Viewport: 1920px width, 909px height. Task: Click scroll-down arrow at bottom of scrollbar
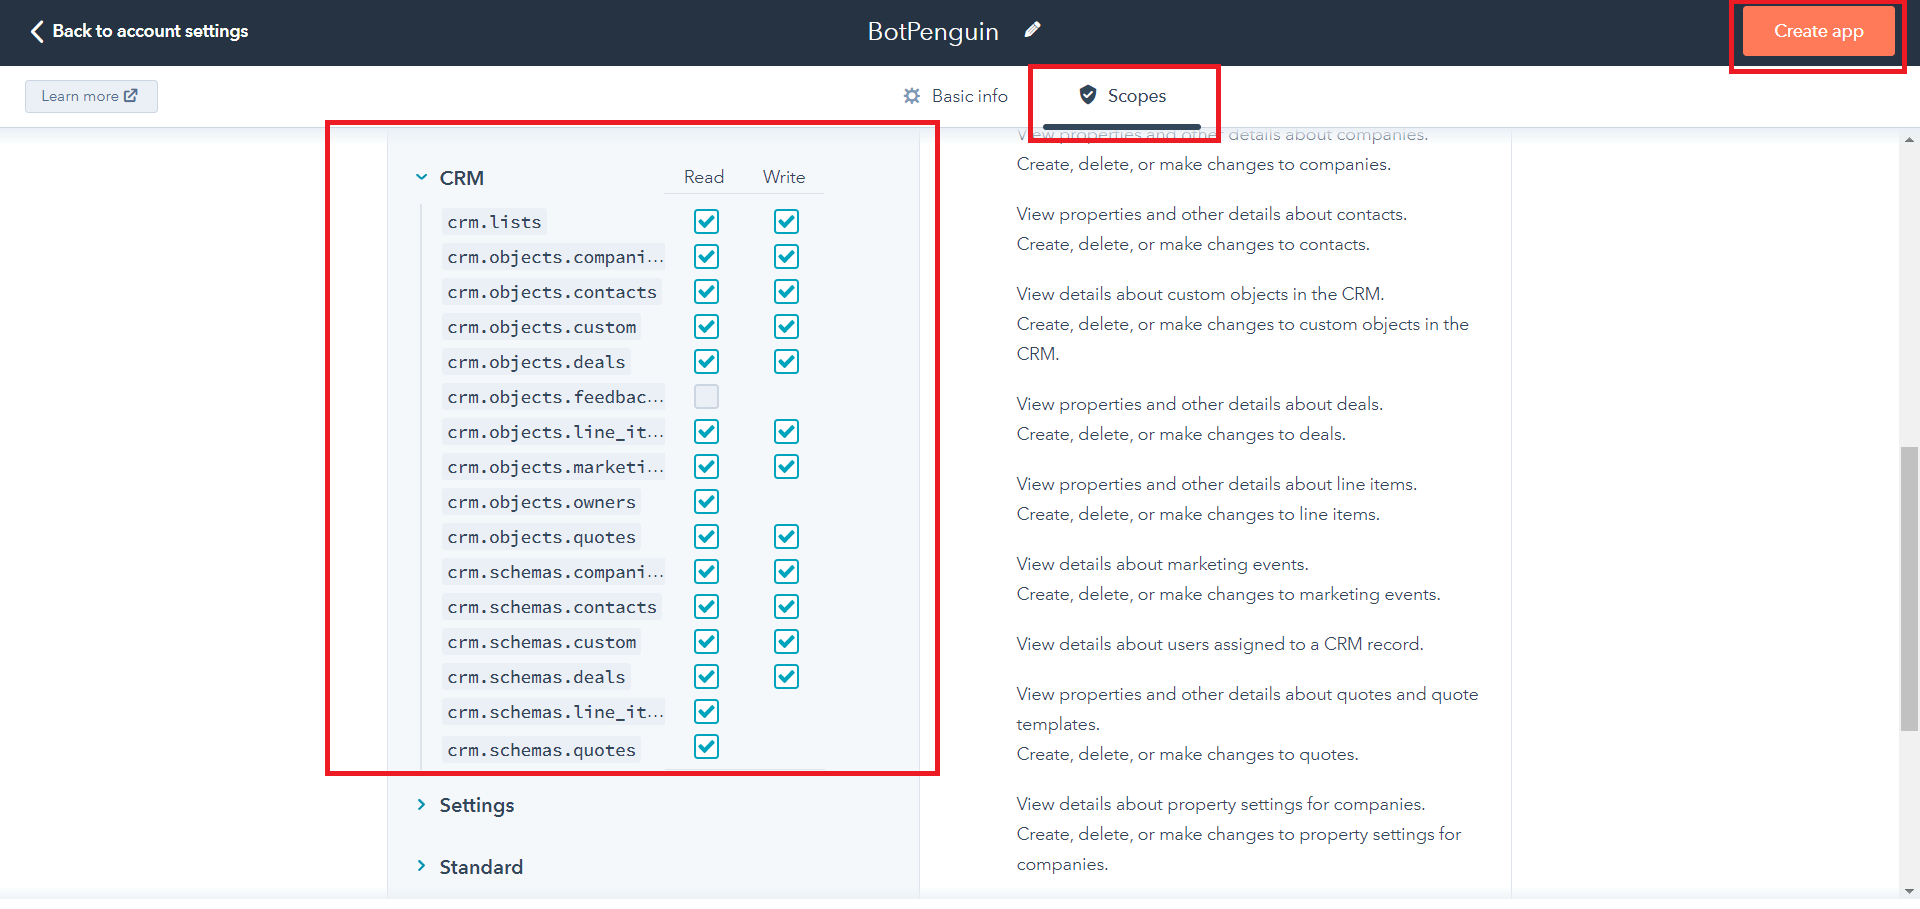pyautogui.click(x=1909, y=890)
